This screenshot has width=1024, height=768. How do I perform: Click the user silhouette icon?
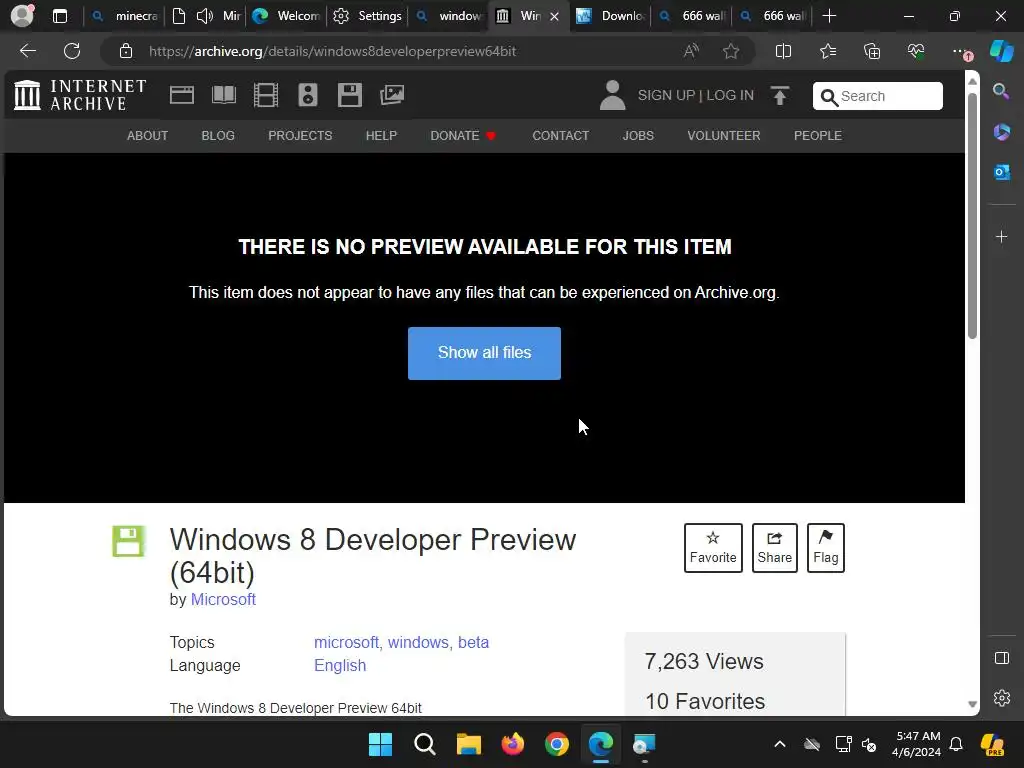tap(613, 95)
